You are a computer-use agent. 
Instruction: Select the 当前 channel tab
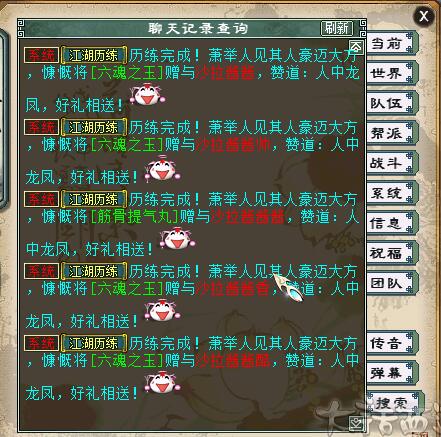click(389, 43)
